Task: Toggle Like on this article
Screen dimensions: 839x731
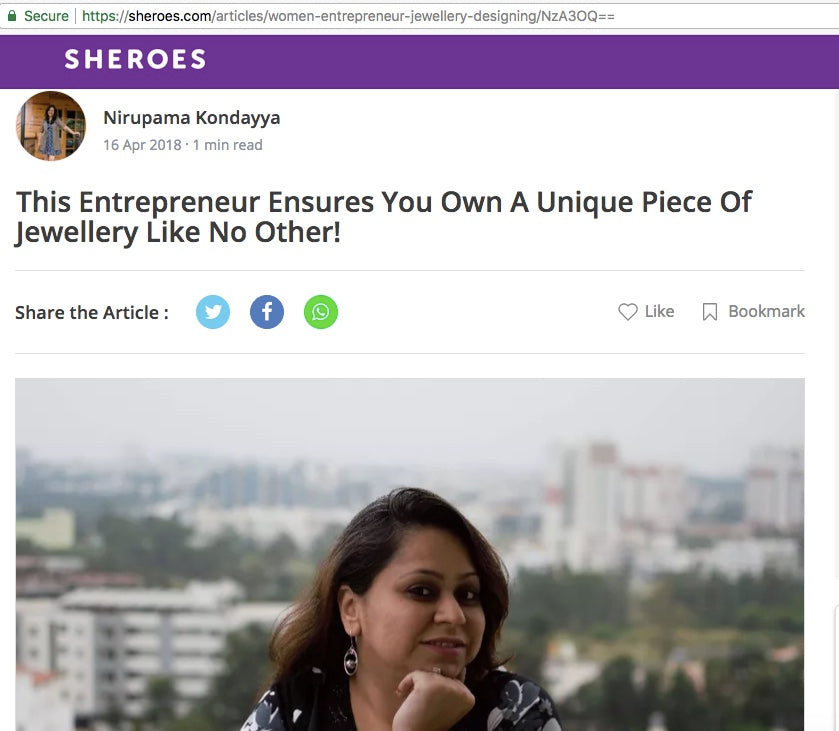Action: (646, 311)
